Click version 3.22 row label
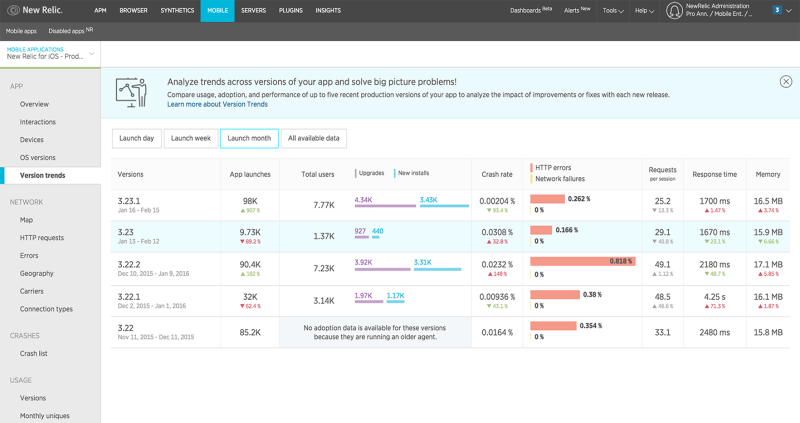The width and height of the screenshot is (800, 423). pos(126,328)
